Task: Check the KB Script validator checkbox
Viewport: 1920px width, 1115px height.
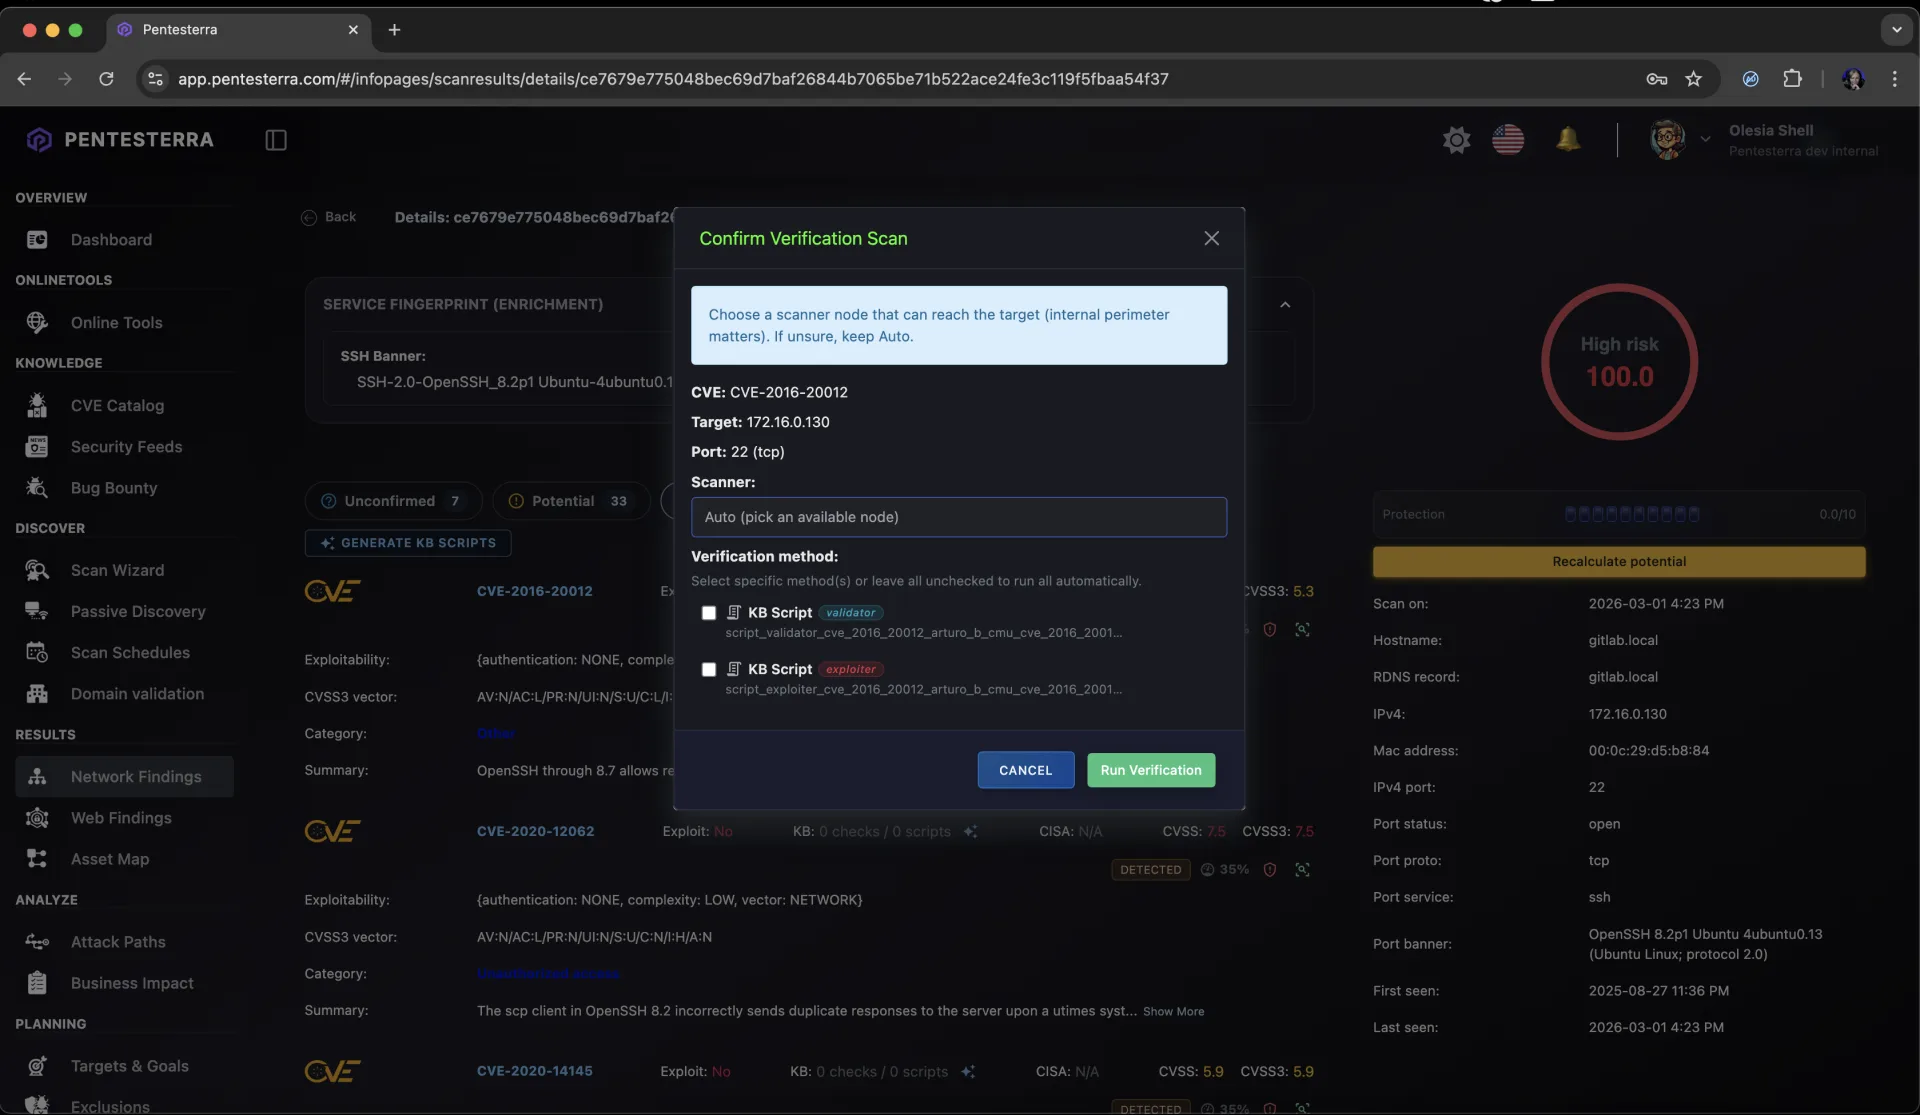Action: point(709,612)
